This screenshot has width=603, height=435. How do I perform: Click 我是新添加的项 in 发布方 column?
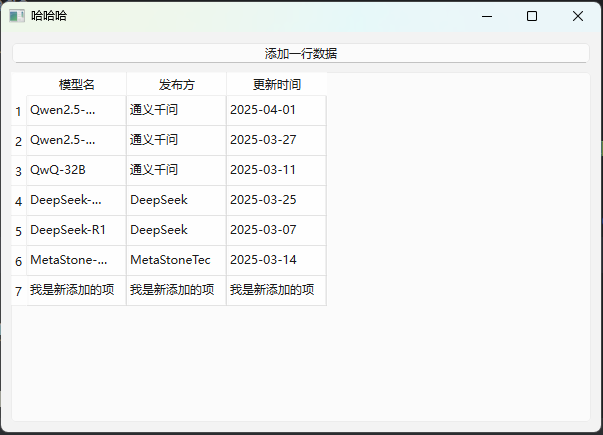pyautogui.click(x=177, y=290)
